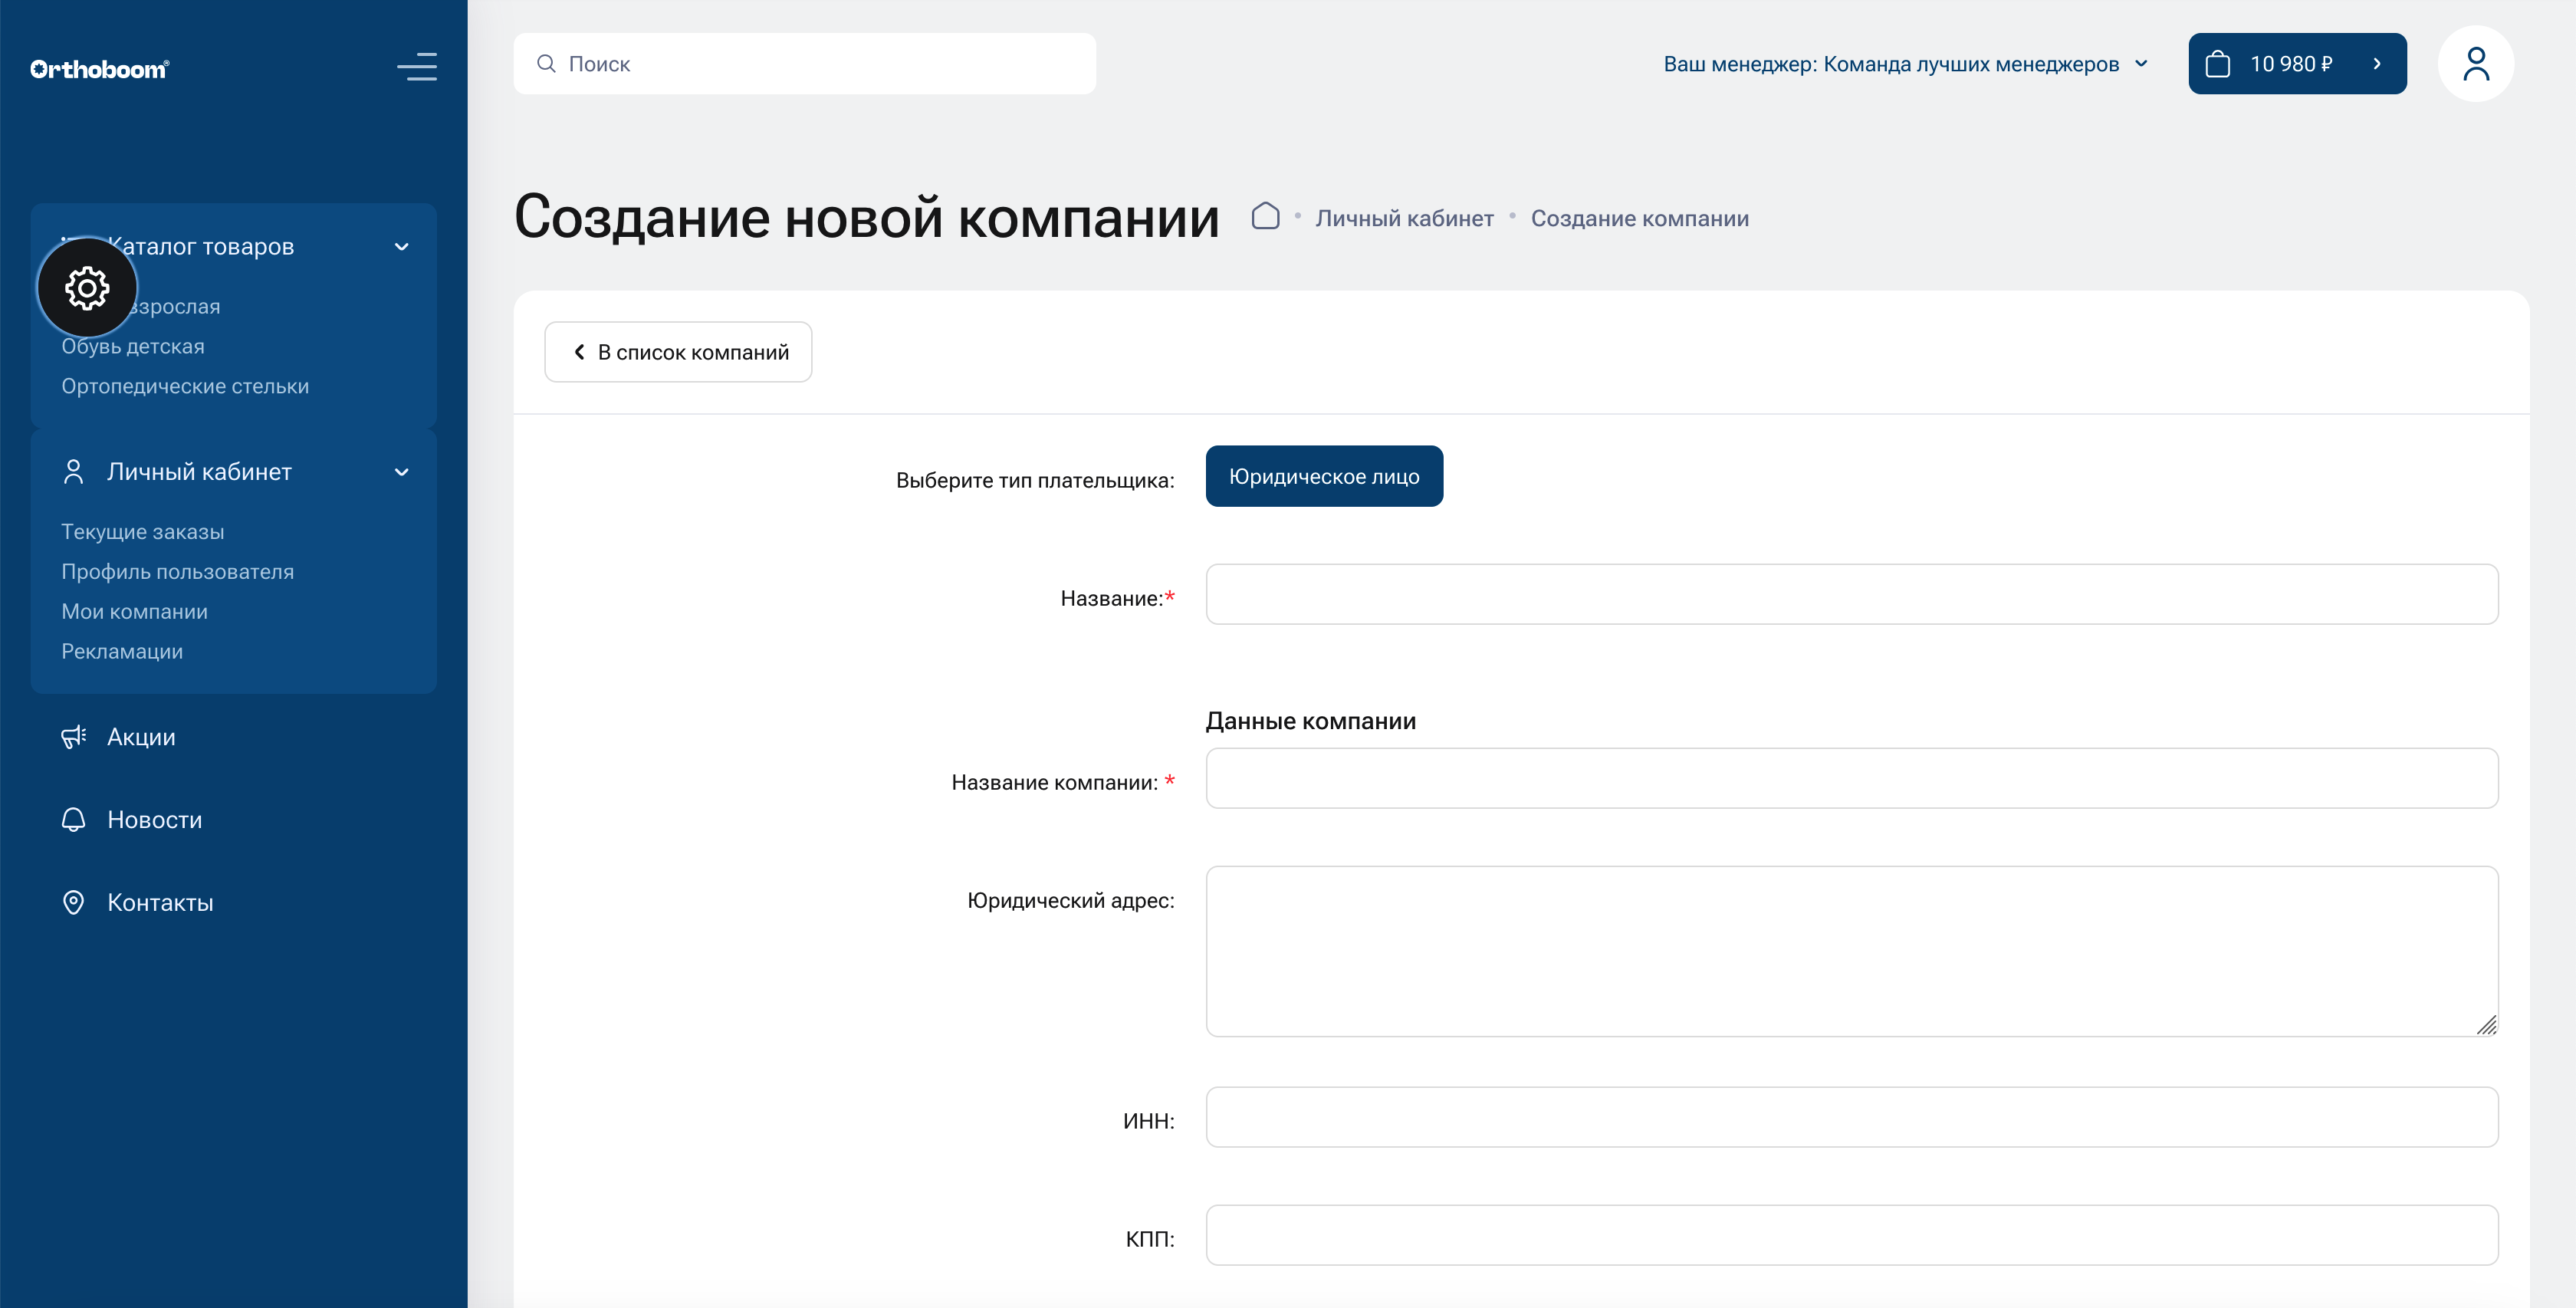
Task: Open the Orthoboom home logo
Action: click(x=99, y=67)
